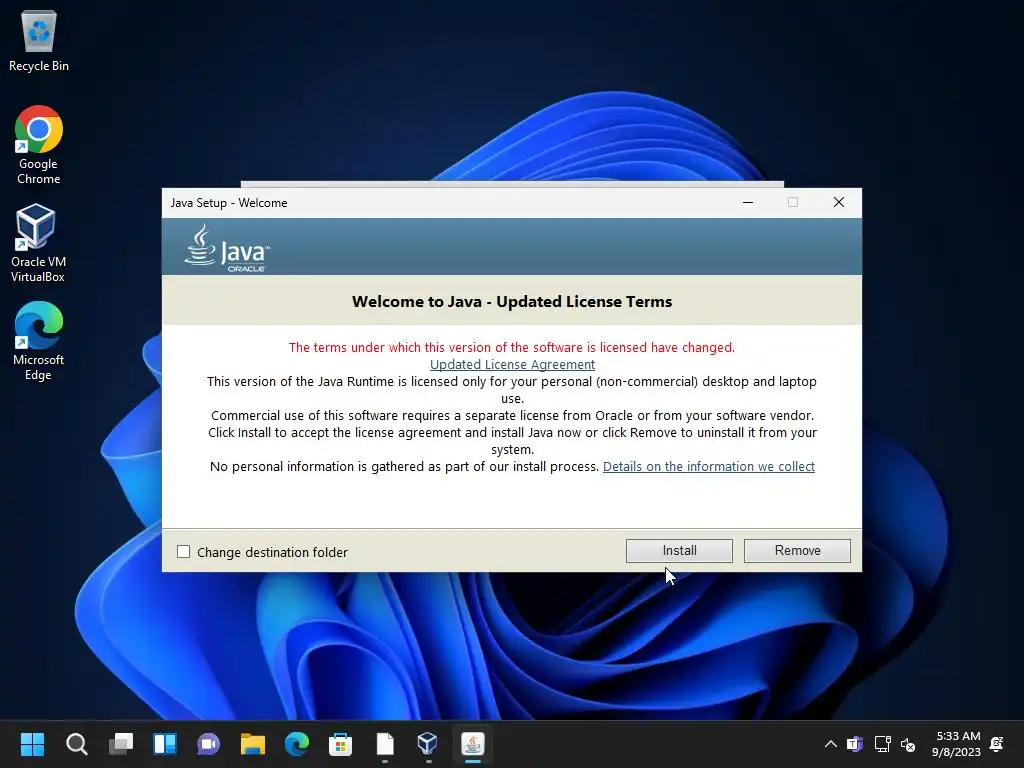
Task: Open the clock showing 5:33 AM
Action: point(957,744)
